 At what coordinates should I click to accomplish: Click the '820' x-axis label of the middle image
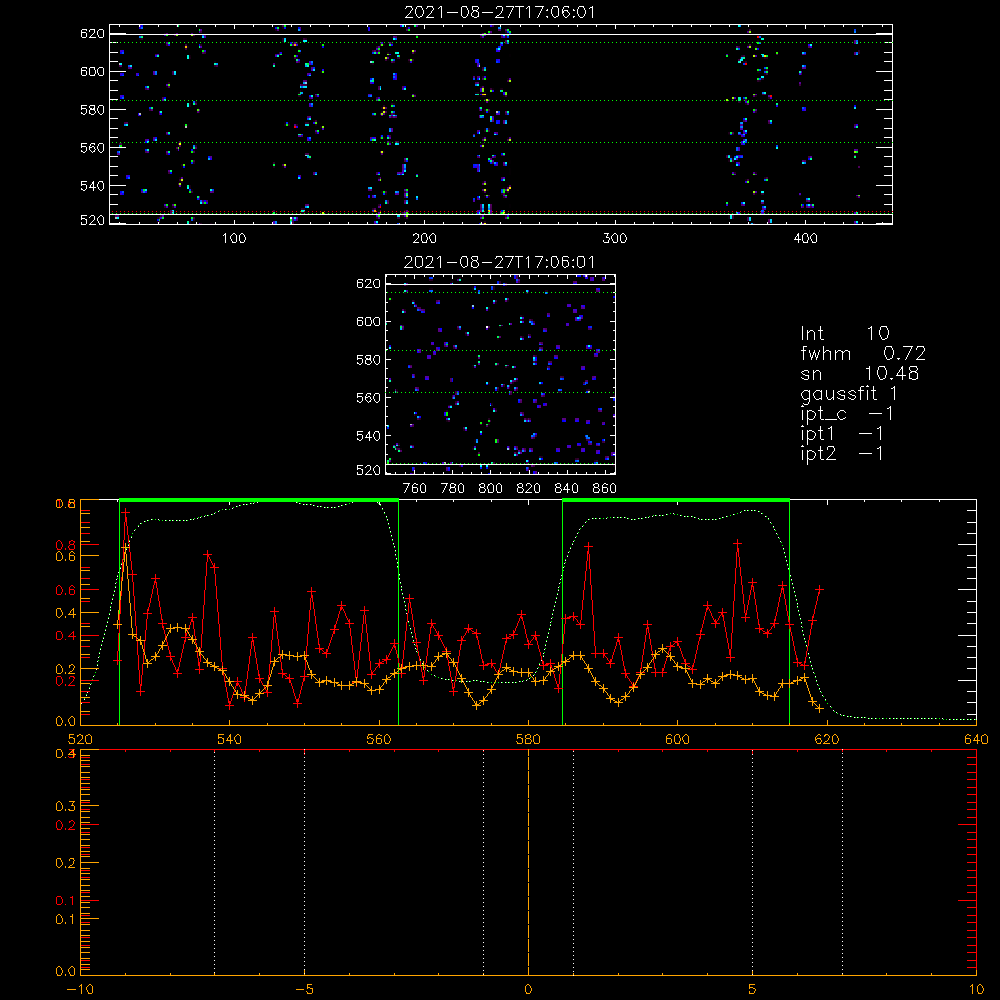[x=529, y=489]
